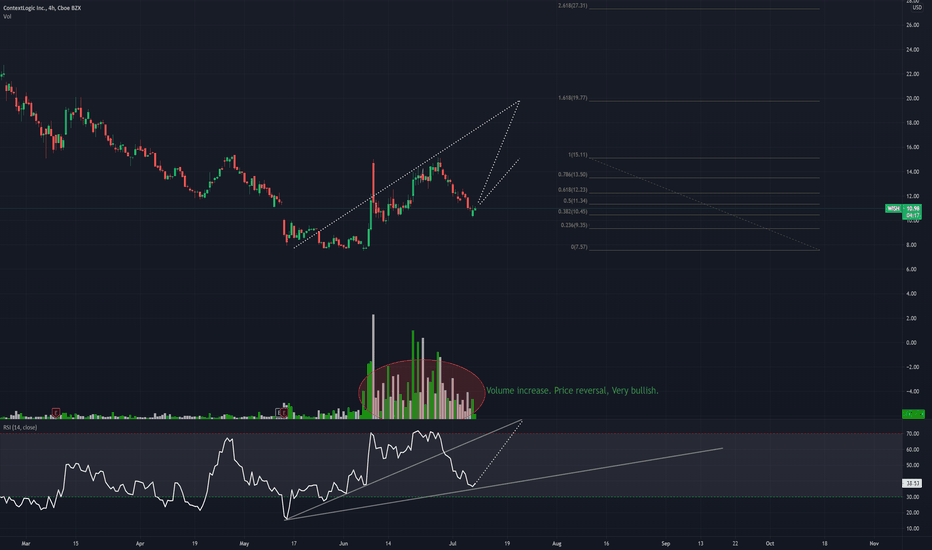
Task: Click the RSI value tag 38.53
Action: 912,483
